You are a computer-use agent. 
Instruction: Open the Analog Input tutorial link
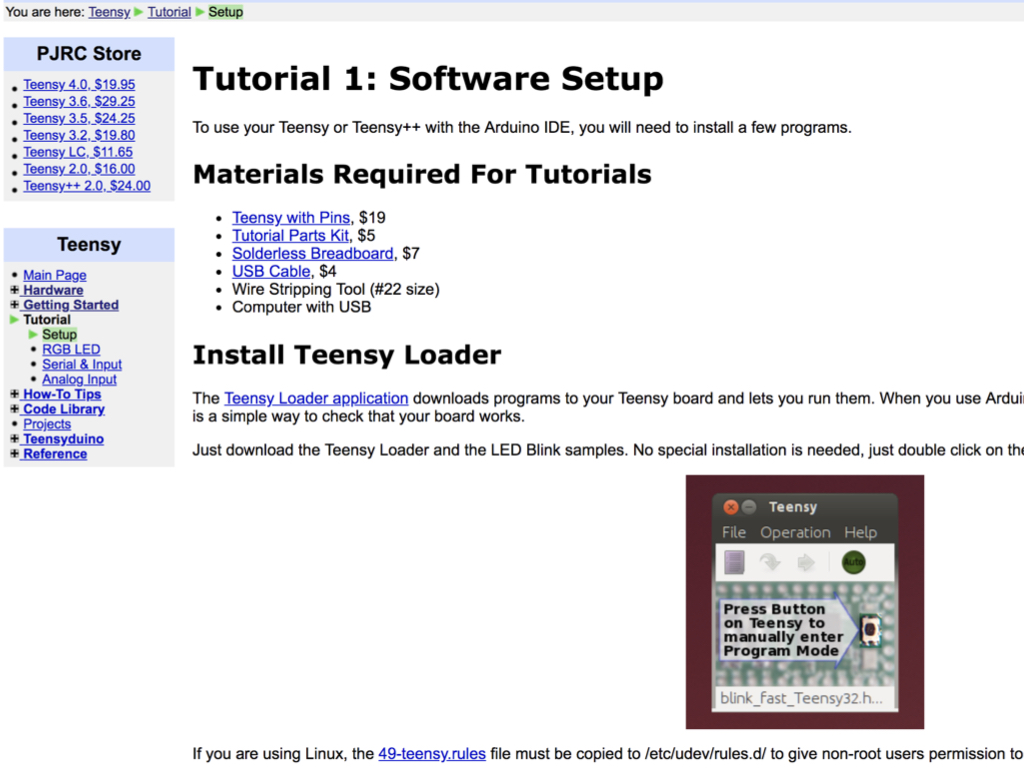pos(79,379)
